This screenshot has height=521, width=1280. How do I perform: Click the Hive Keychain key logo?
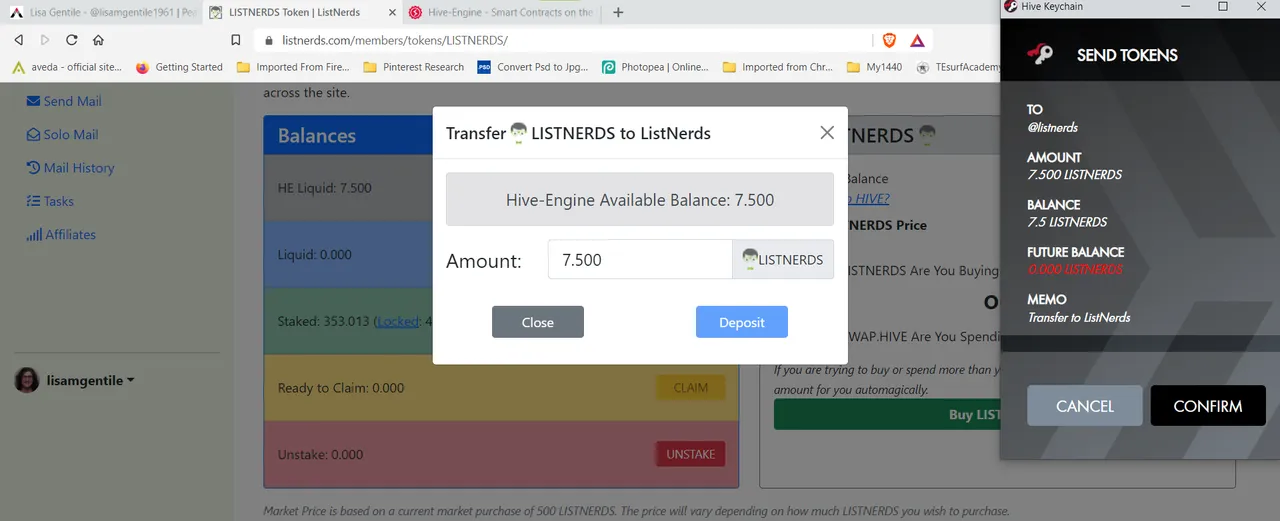click(x=1041, y=55)
